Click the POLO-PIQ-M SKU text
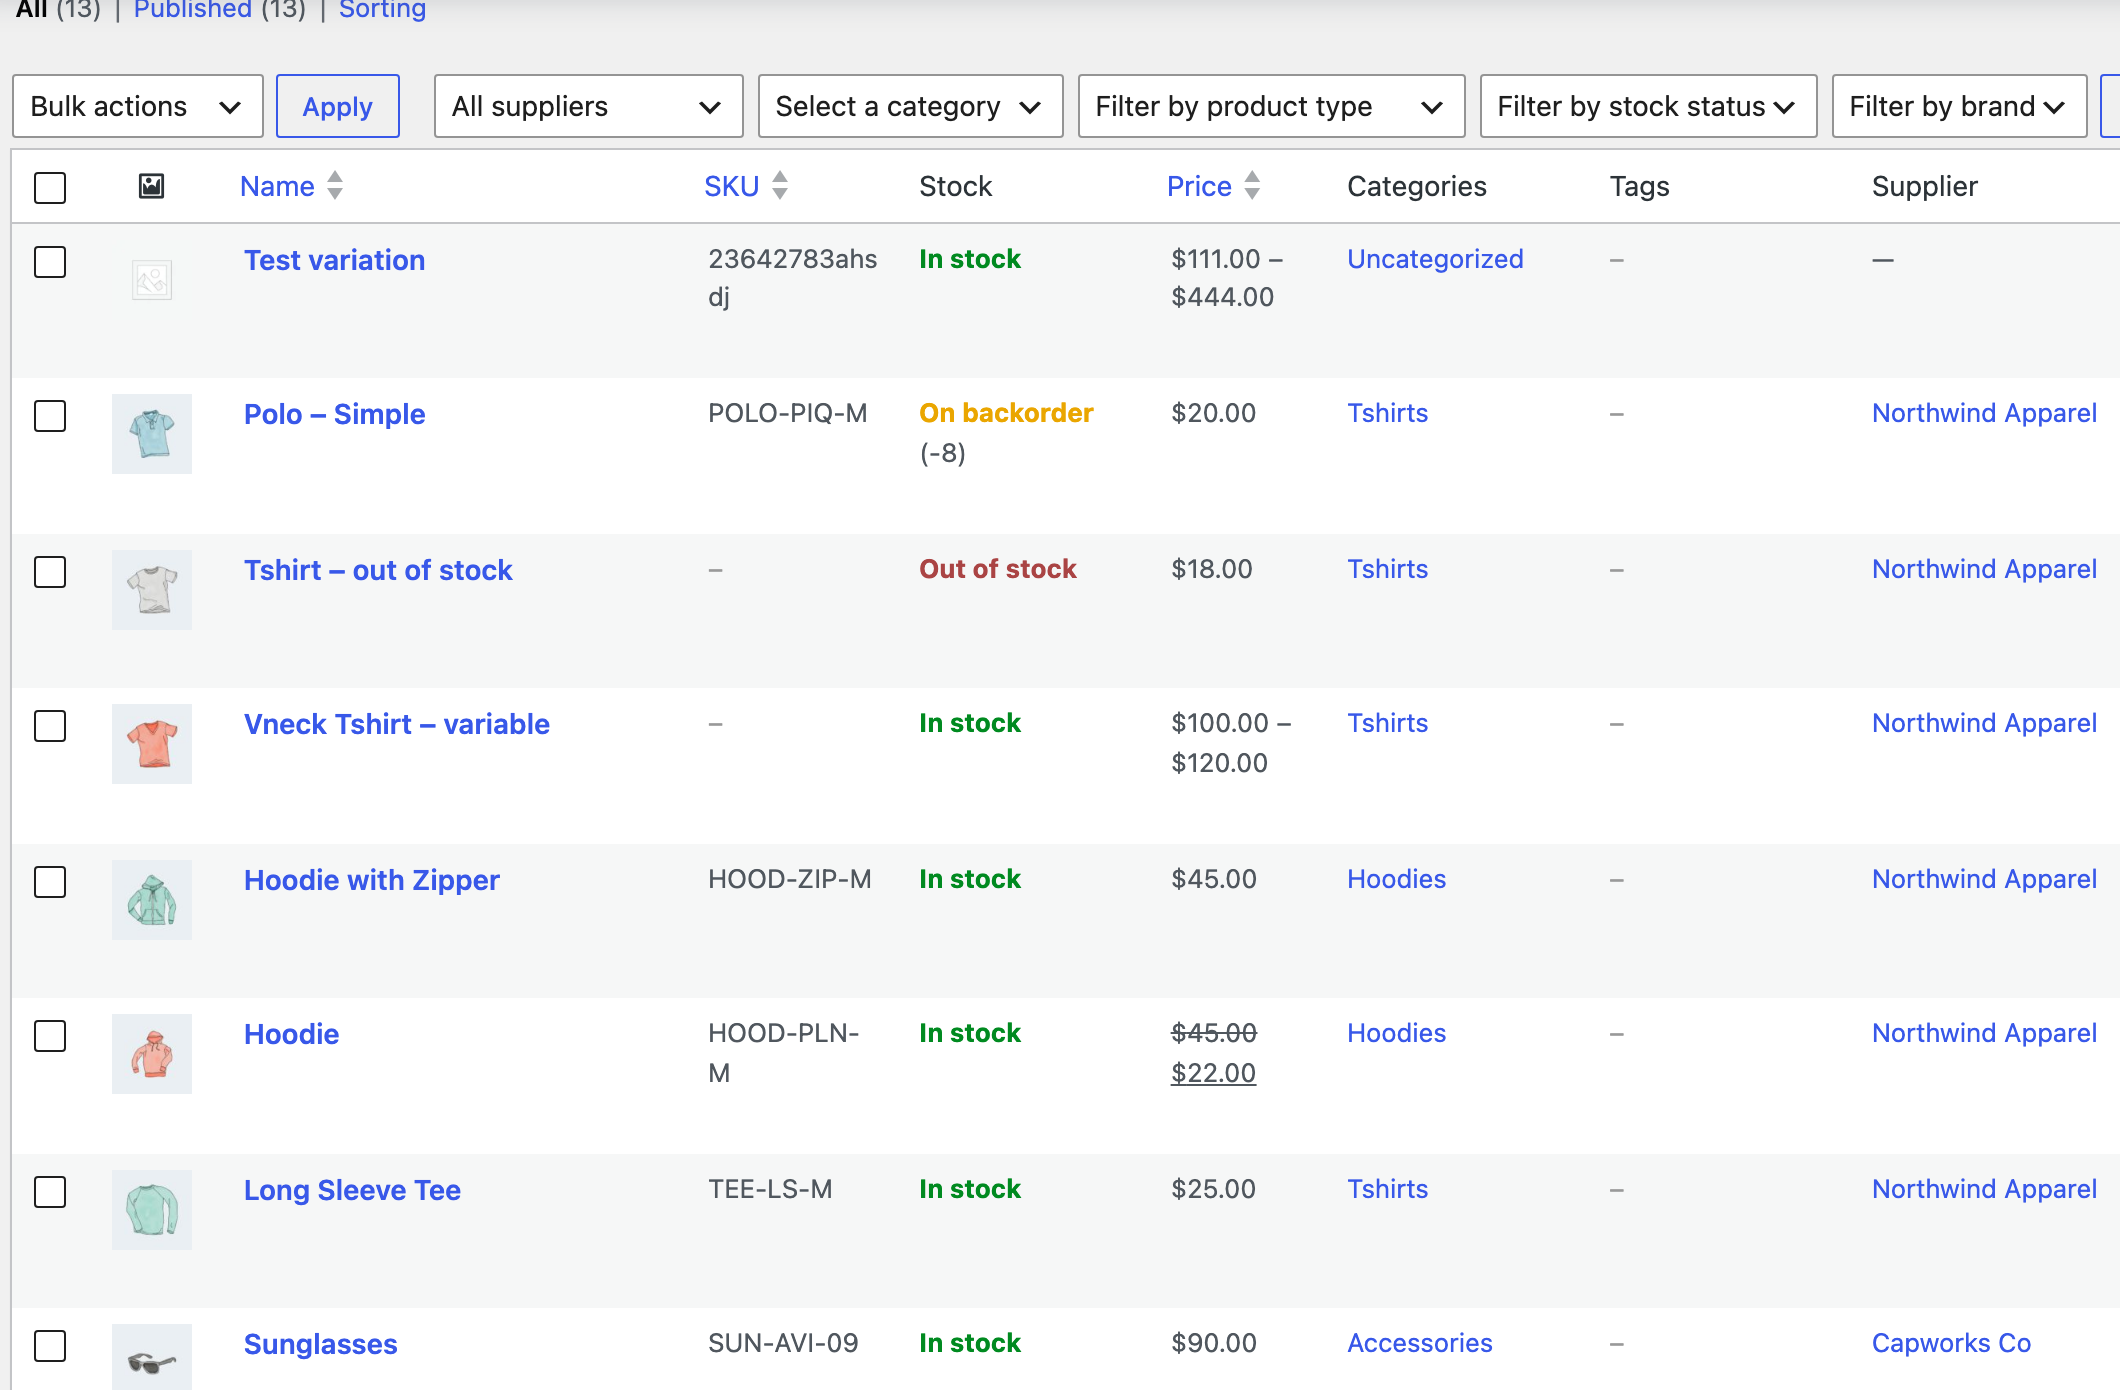 coord(788,413)
